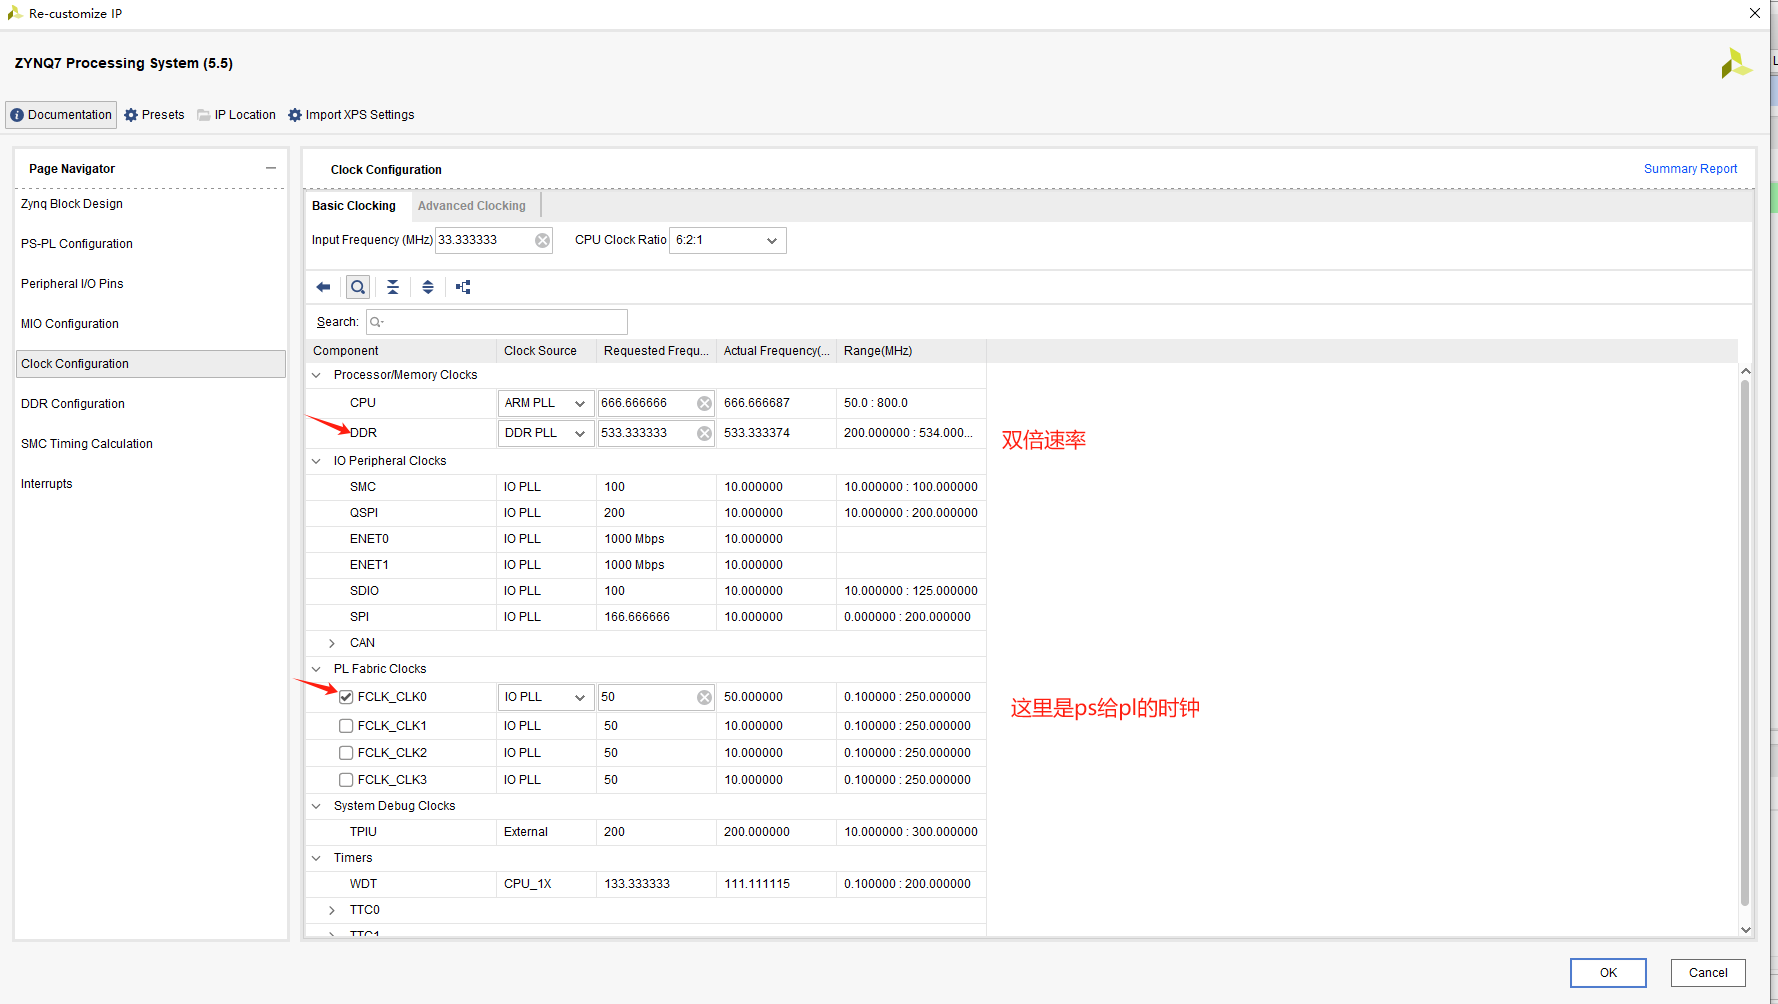Screen dimensions: 1778x1004
Task: Enable the FCLK_CLK2 checkbox
Action: coord(346,753)
